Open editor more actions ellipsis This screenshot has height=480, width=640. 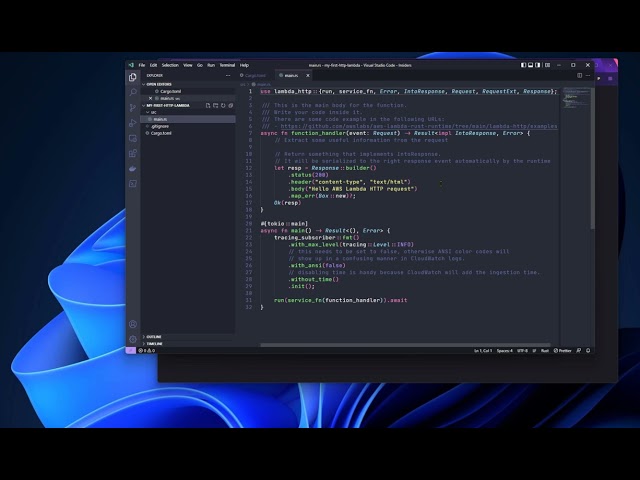click(588, 76)
